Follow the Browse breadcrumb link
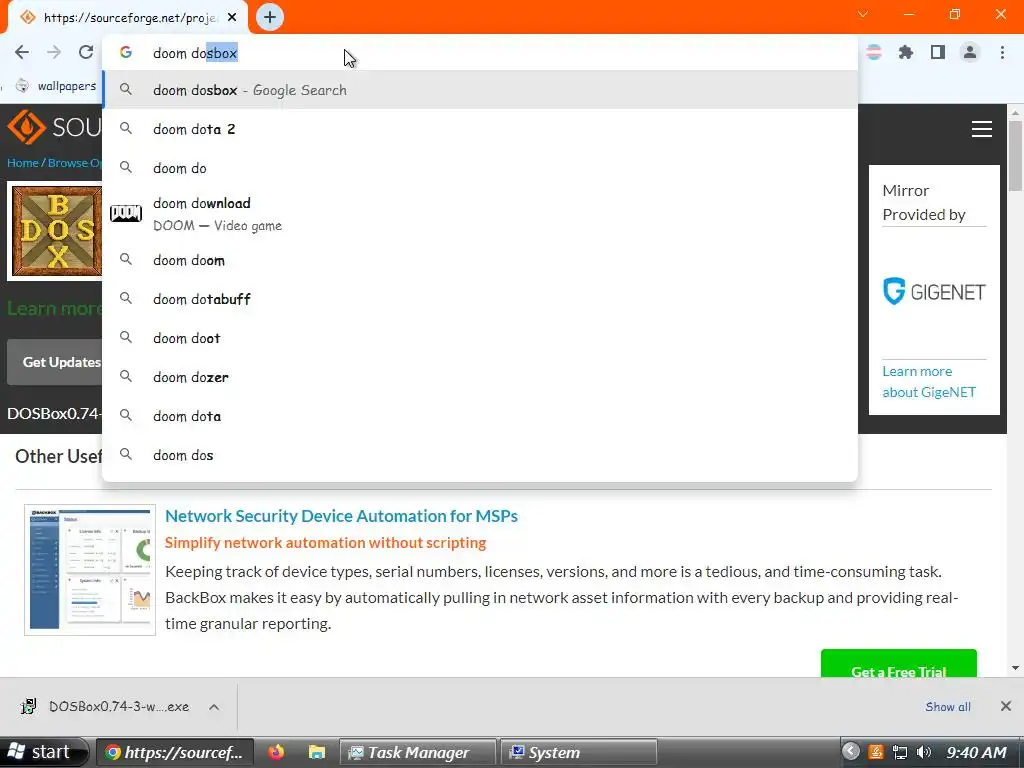 (74, 163)
